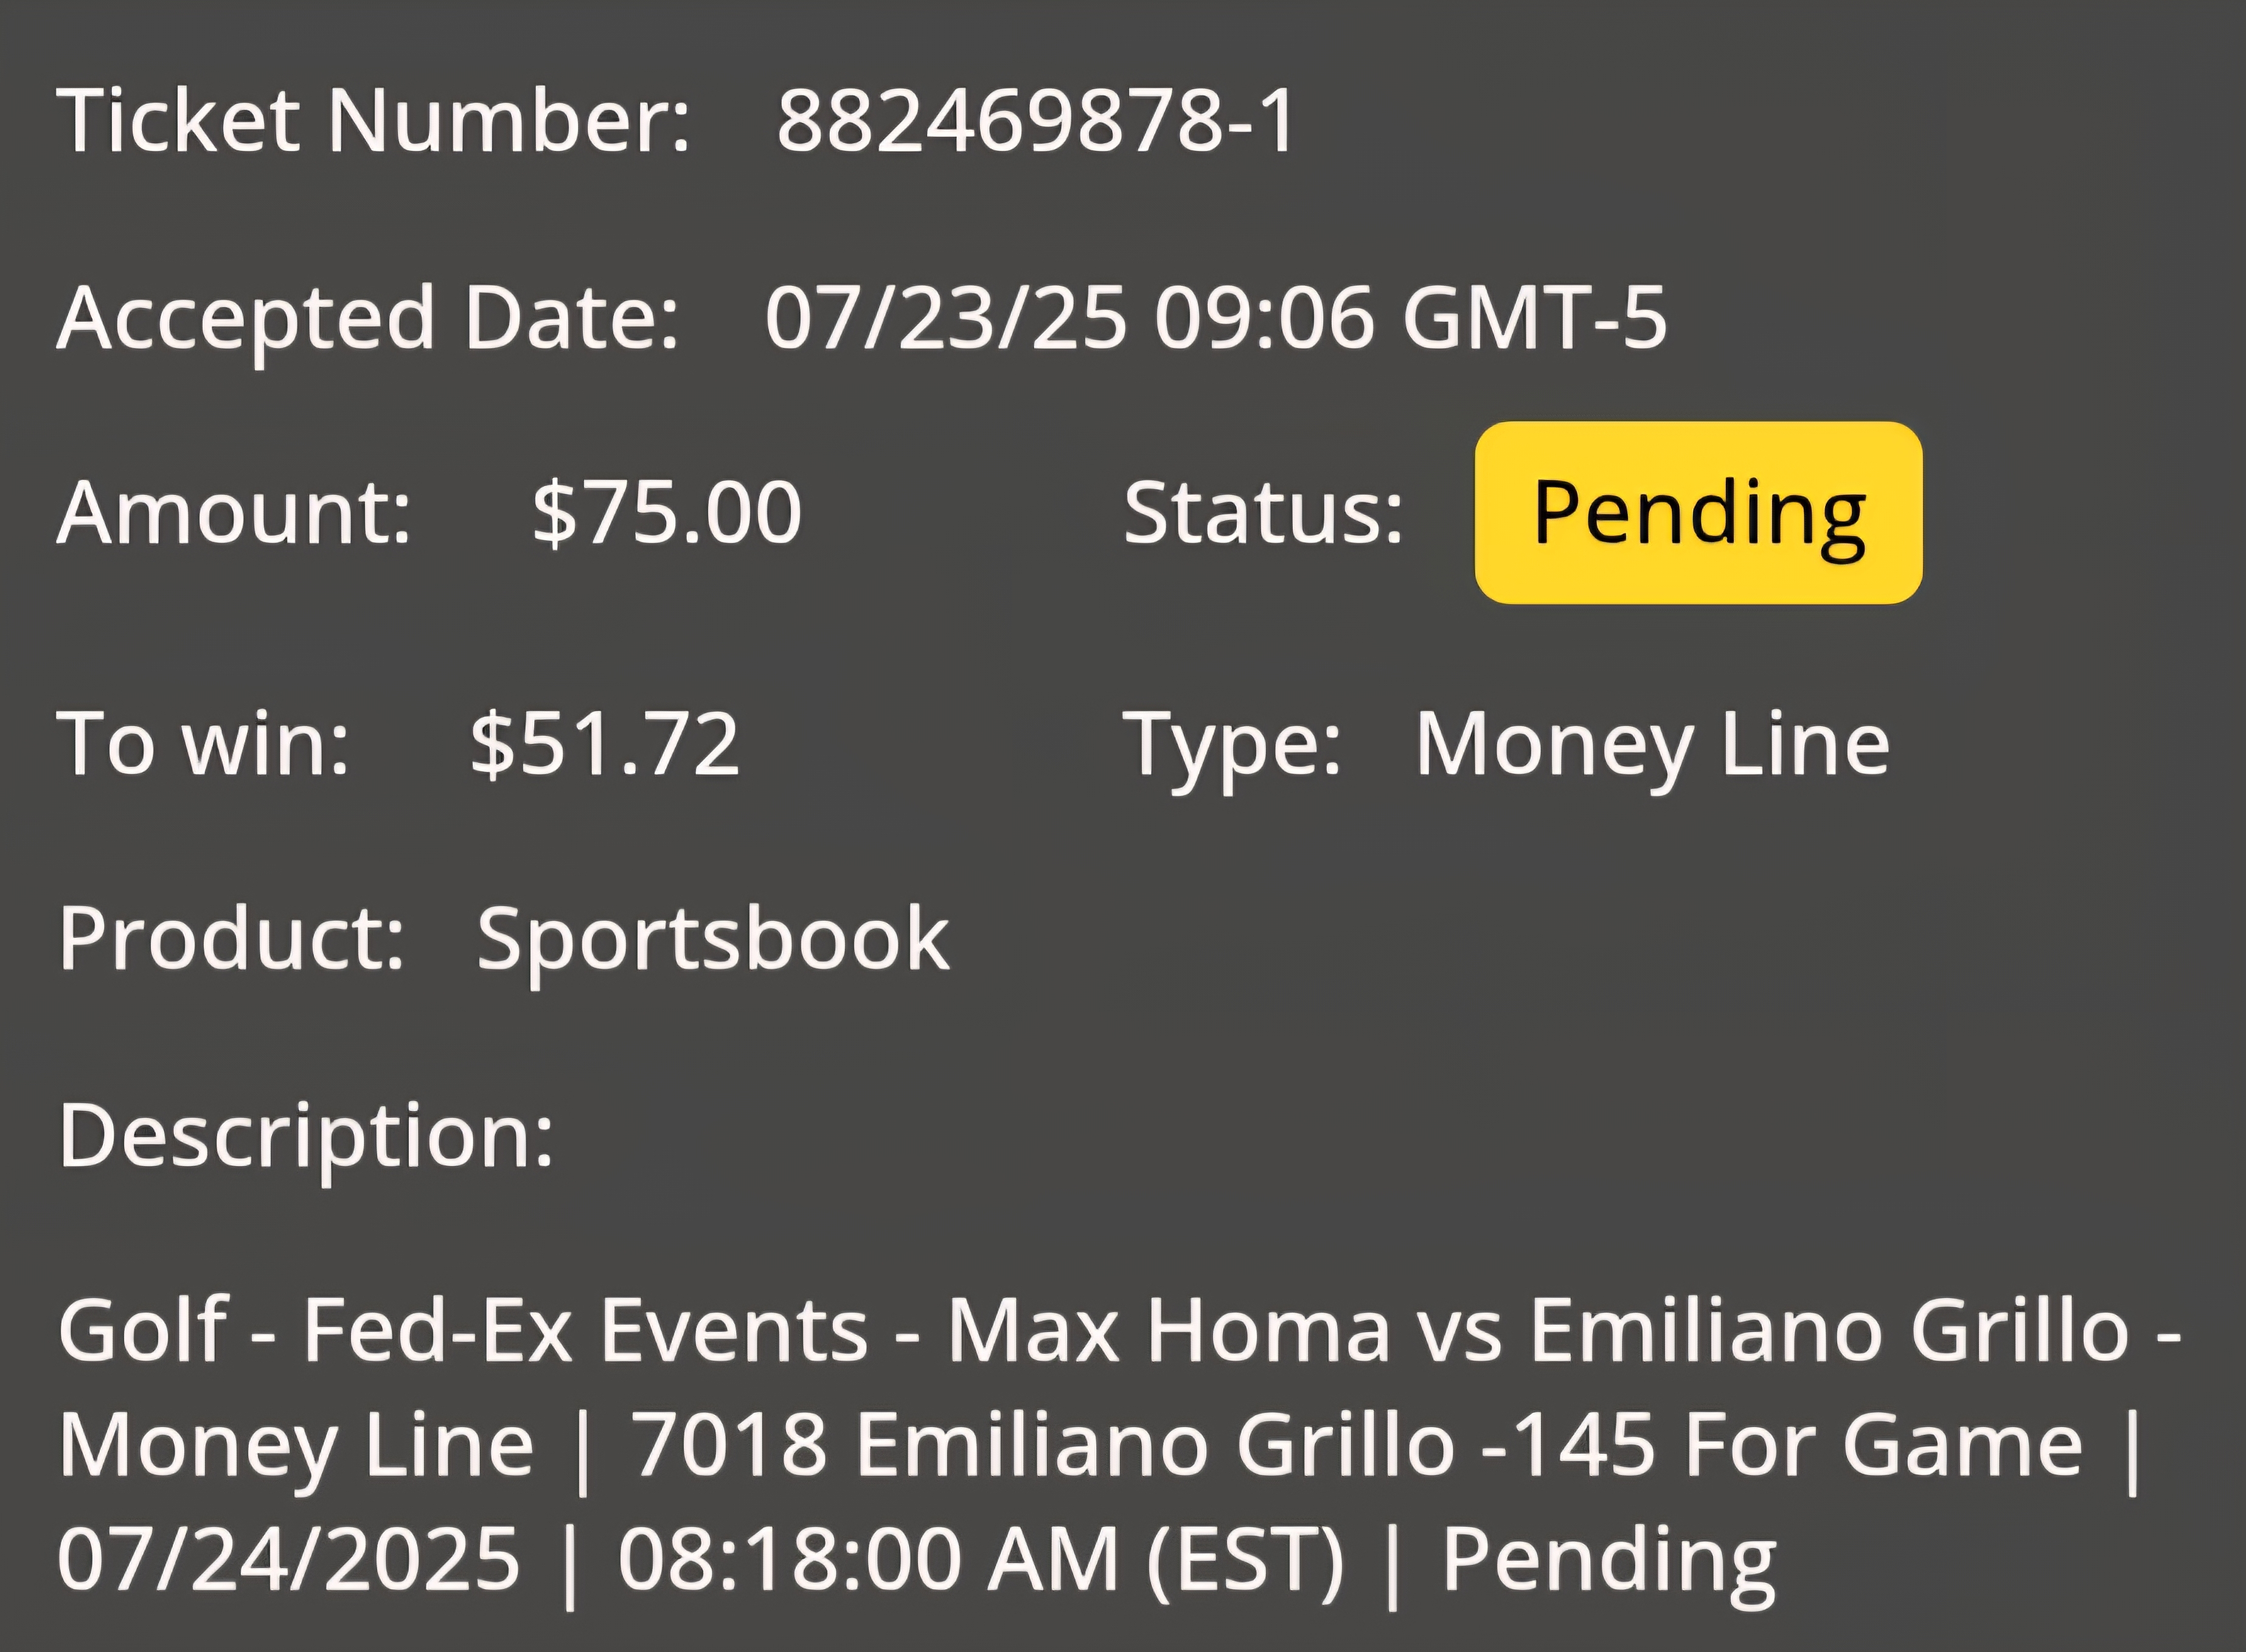2246x1652 pixels.
Task: Click the Ticket Number label
Action: coord(373,120)
